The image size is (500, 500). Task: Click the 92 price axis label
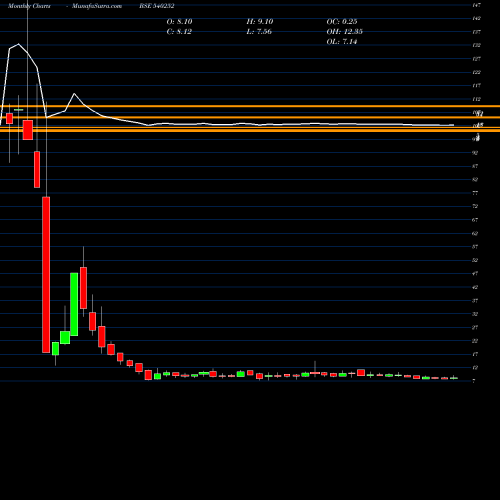(x=475, y=153)
